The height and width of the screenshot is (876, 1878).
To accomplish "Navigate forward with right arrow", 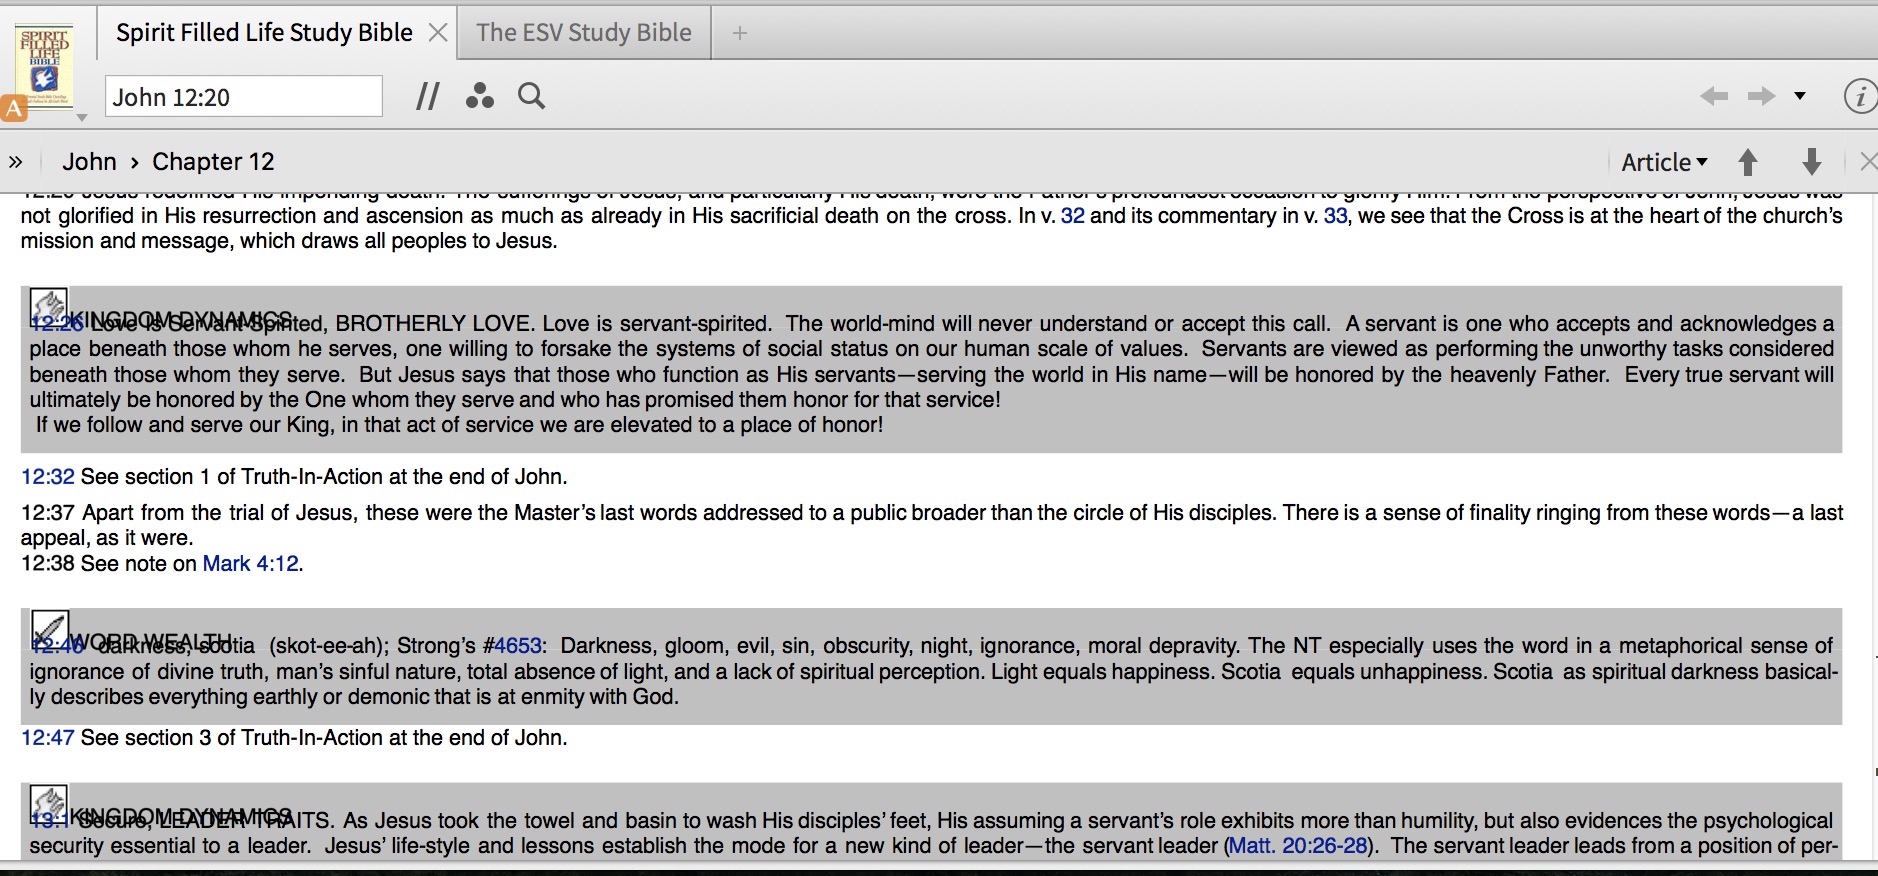I will click(x=1761, y=96).
